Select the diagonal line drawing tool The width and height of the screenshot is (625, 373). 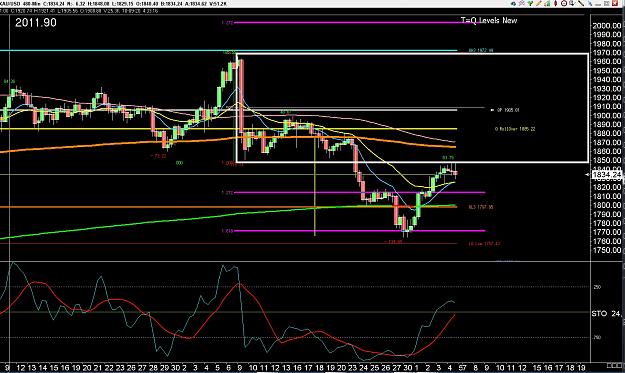coord(581,3)
